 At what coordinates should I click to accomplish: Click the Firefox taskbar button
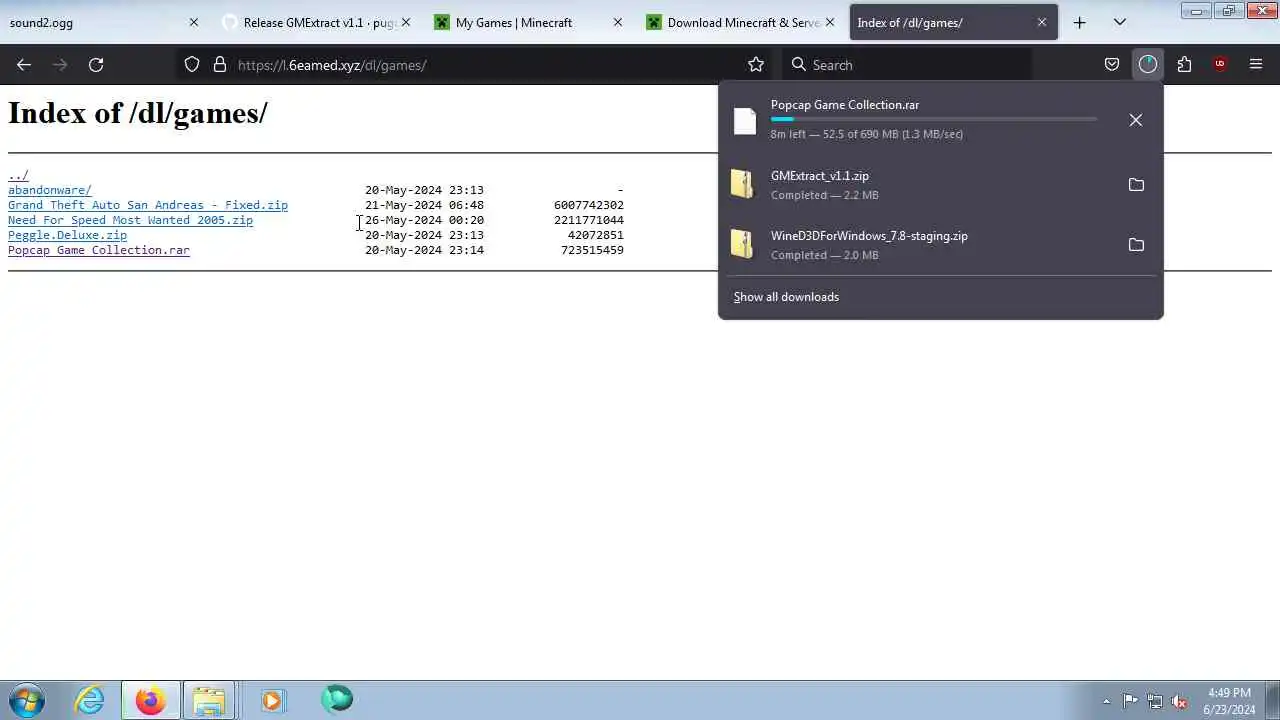[151, 700]
